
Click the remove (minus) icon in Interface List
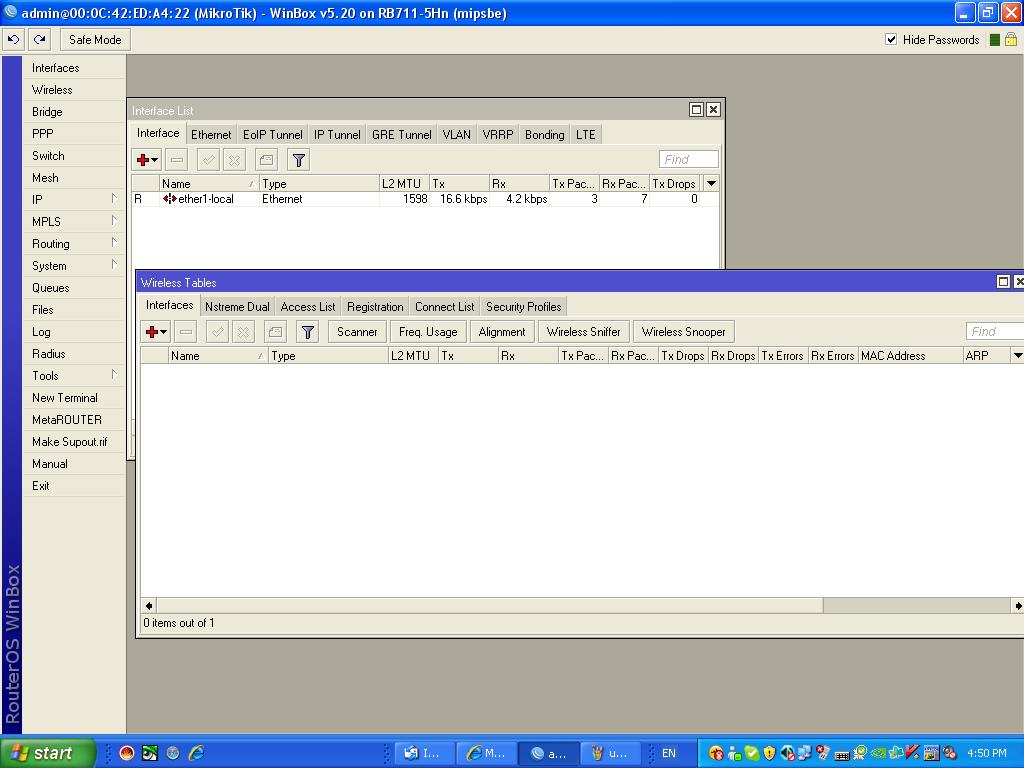[176, 159]
